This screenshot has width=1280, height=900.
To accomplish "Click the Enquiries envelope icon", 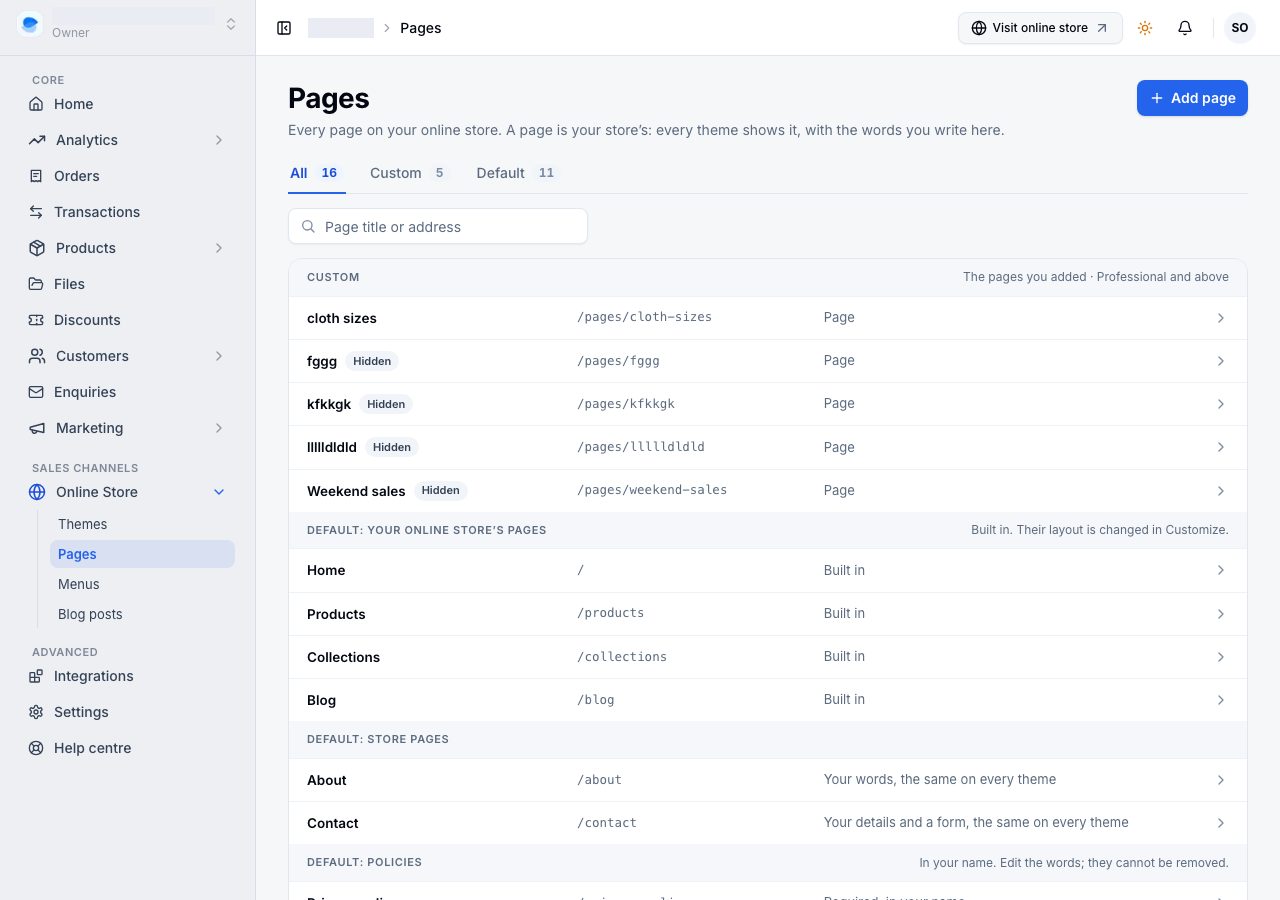I will [36, 392].
